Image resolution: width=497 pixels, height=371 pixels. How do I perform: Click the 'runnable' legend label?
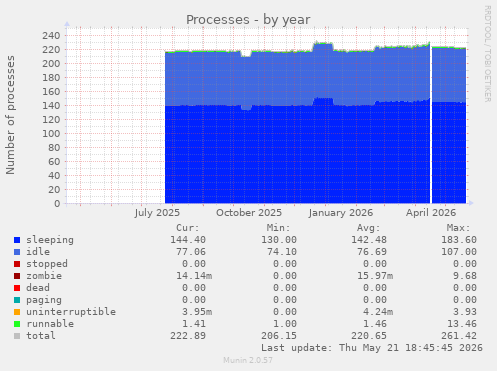pos(50,324)
